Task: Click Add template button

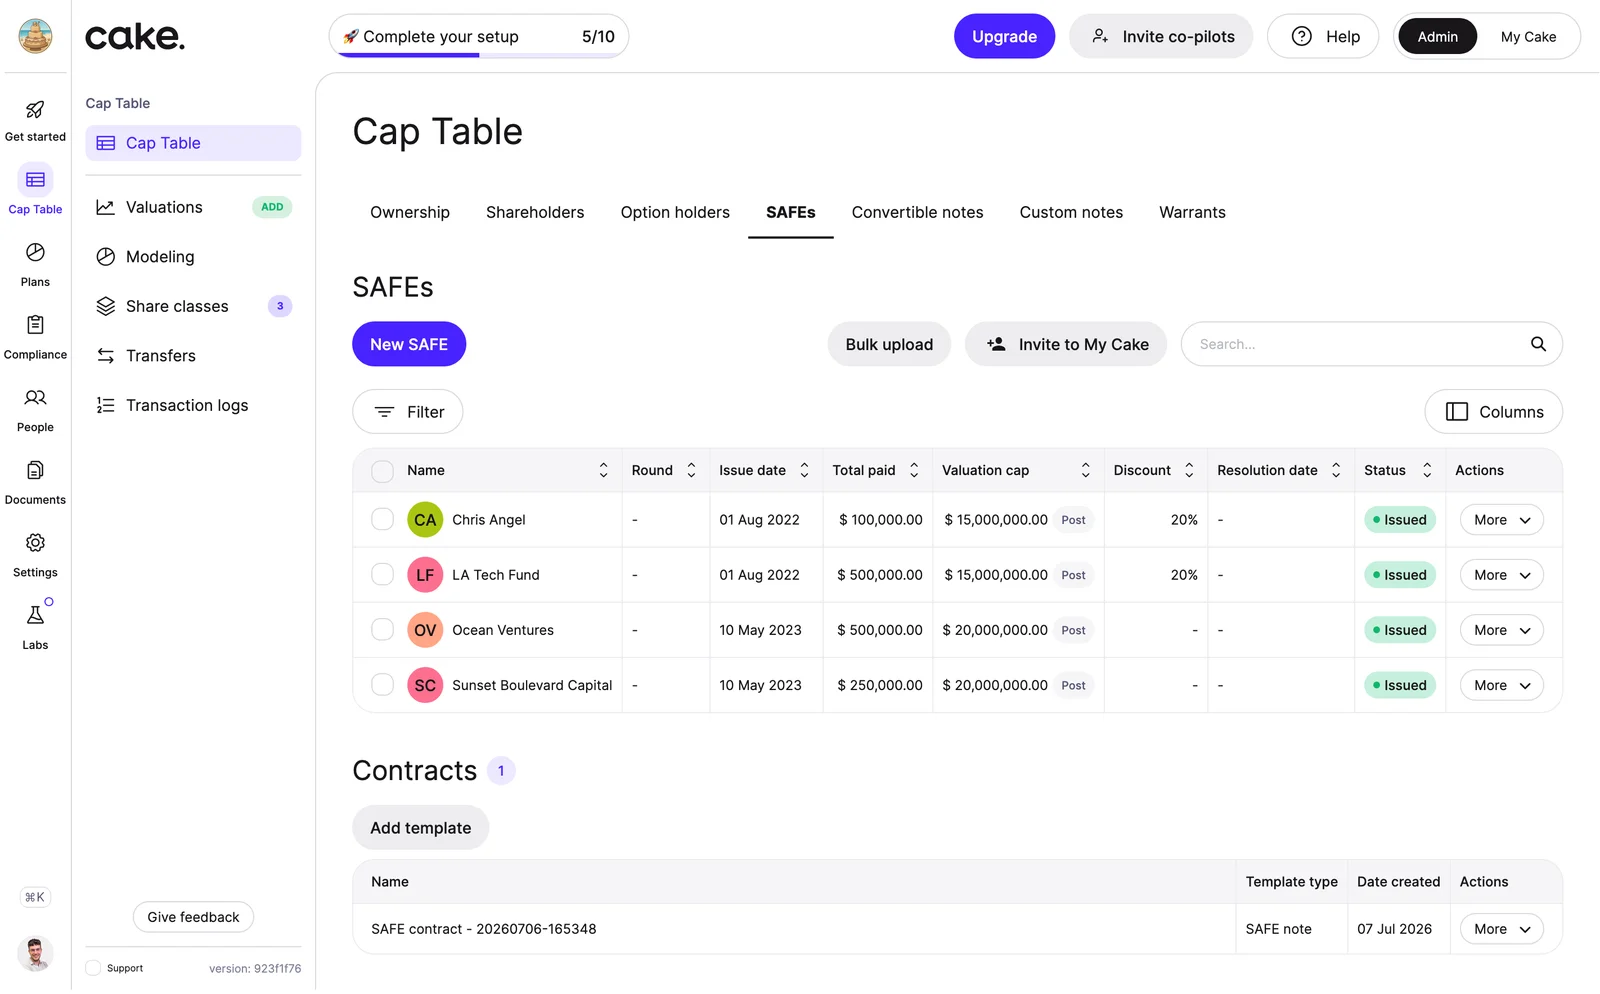Action: (x=420, y=828)
